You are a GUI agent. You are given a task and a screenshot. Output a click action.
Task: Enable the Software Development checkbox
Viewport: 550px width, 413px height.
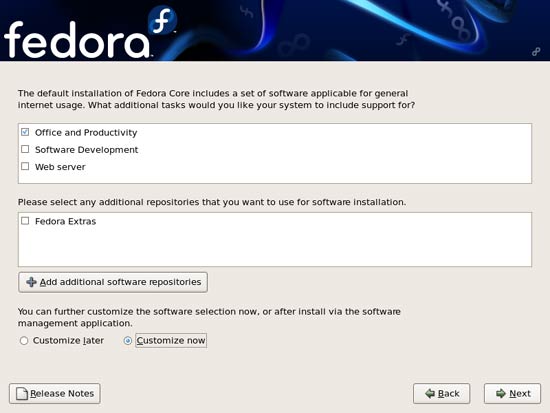tap(25, 149)
